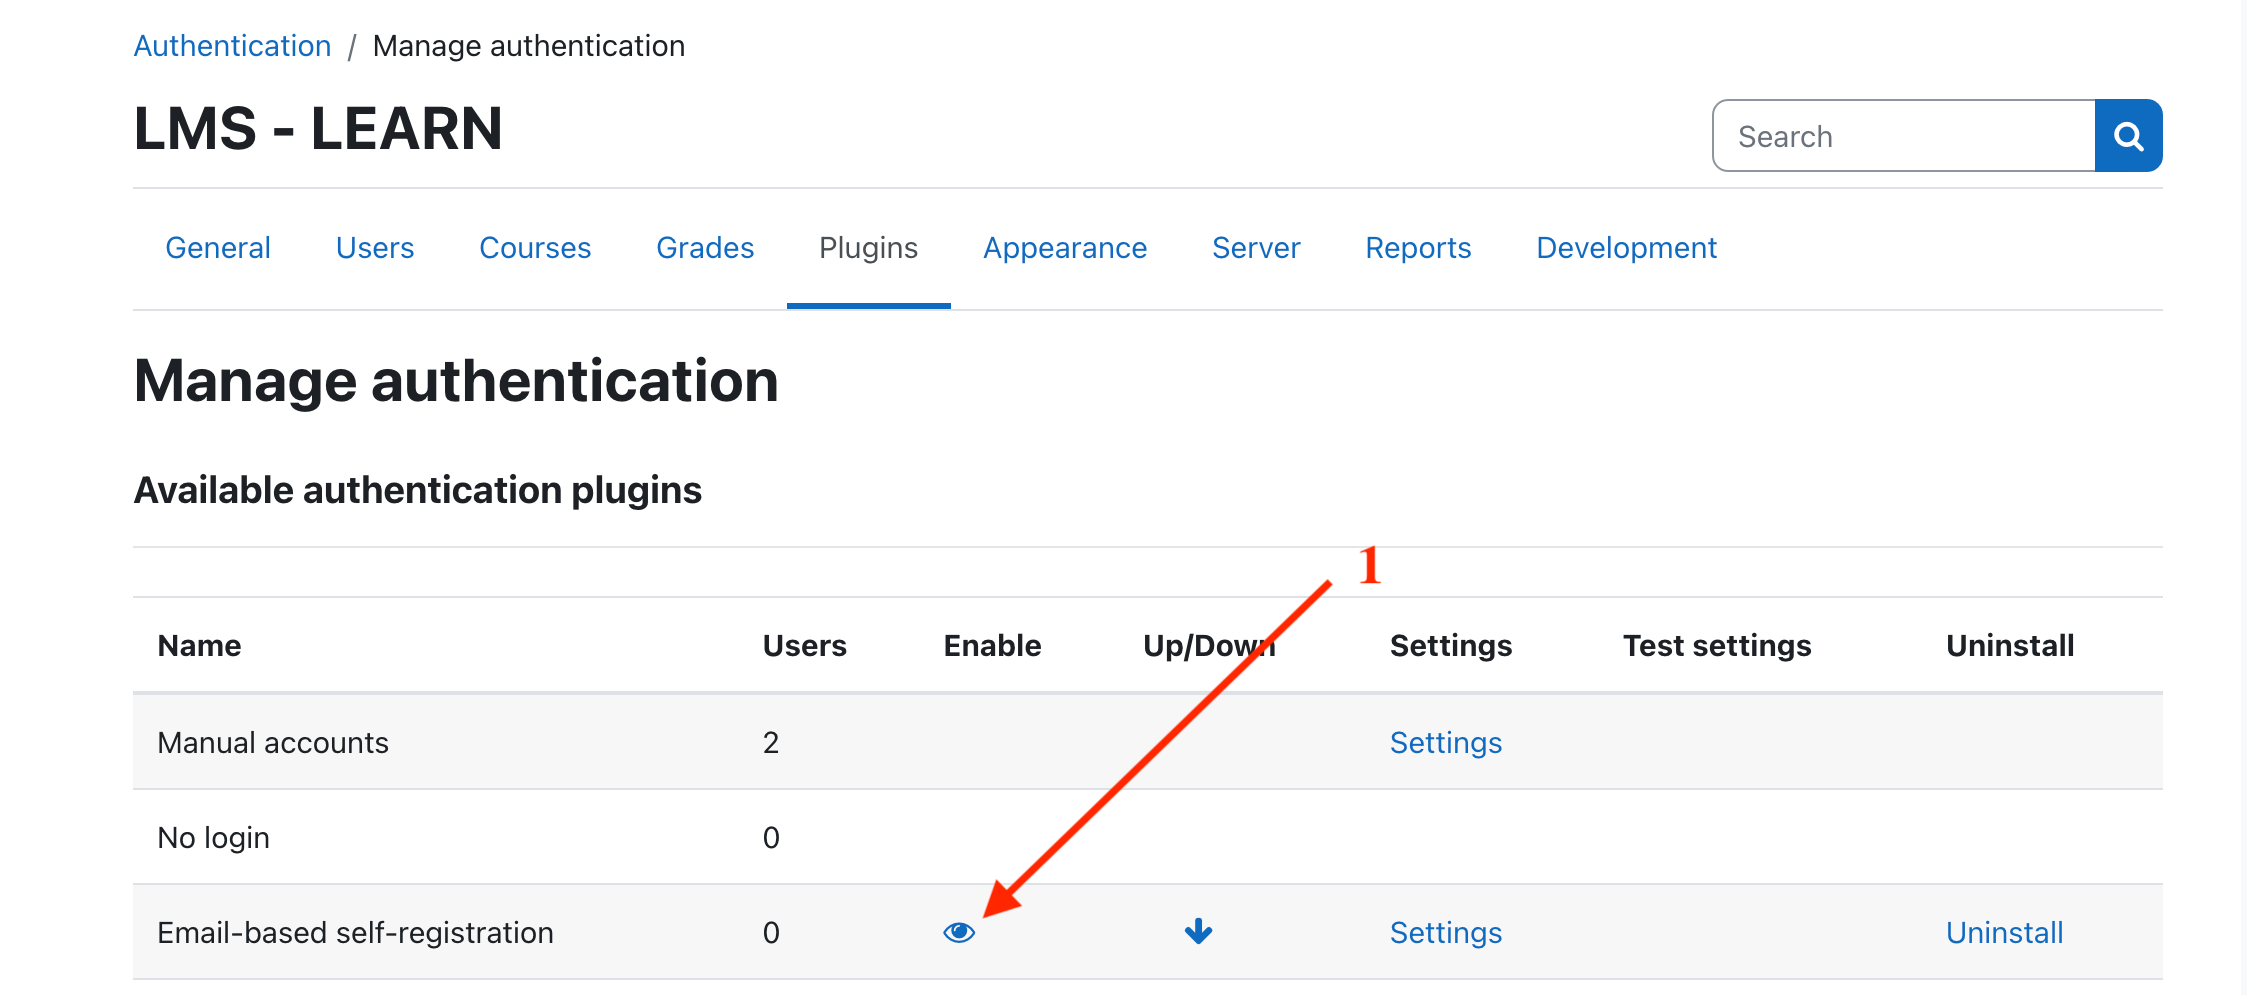Select the Grades tab
Screen dimensions: 2247x995
pos(705,248)
